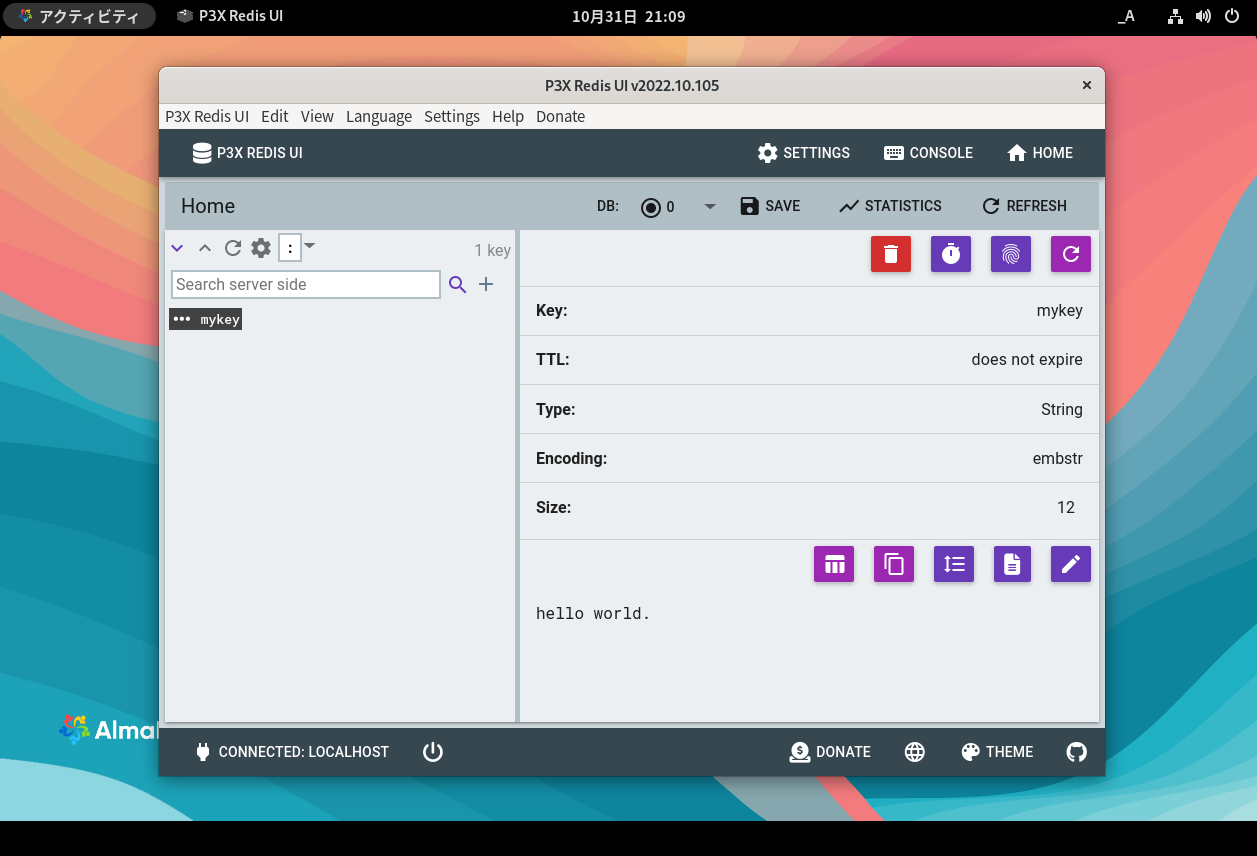1257x856 pixels.
Task: Click the P3X REDIS UI database logo
Action: [x=247, y=153]
